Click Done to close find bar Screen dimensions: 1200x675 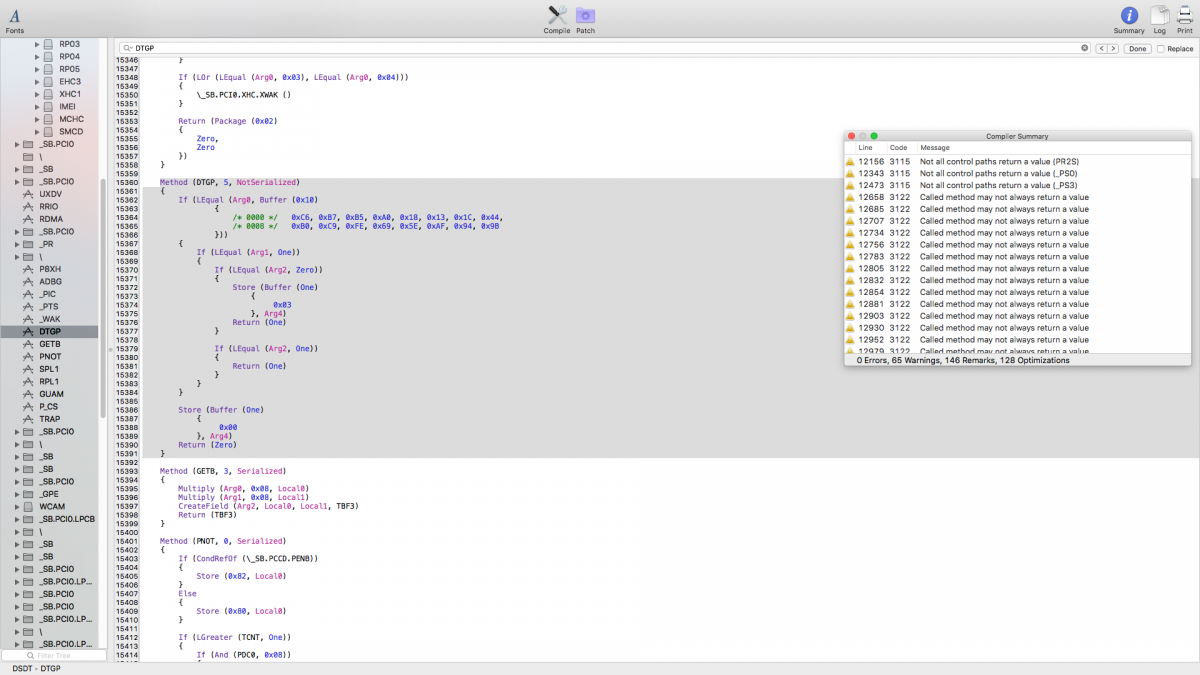point(1137,48)
